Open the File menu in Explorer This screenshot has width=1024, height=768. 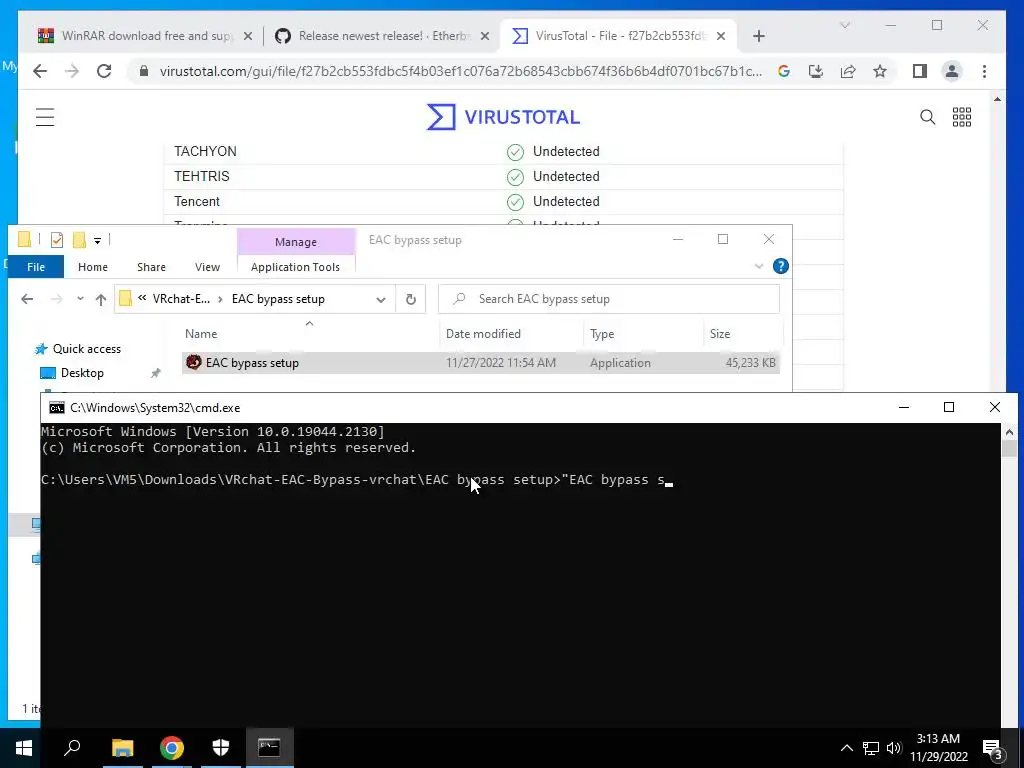tap(36, 266)
